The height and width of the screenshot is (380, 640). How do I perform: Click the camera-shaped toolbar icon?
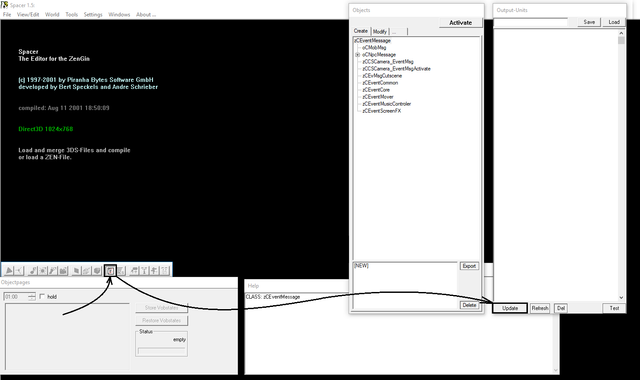tap(63, 270)
